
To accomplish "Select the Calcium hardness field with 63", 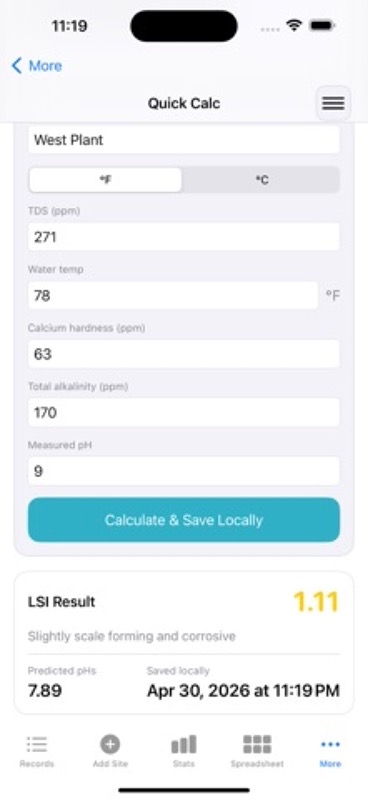I will click(184, 354).
